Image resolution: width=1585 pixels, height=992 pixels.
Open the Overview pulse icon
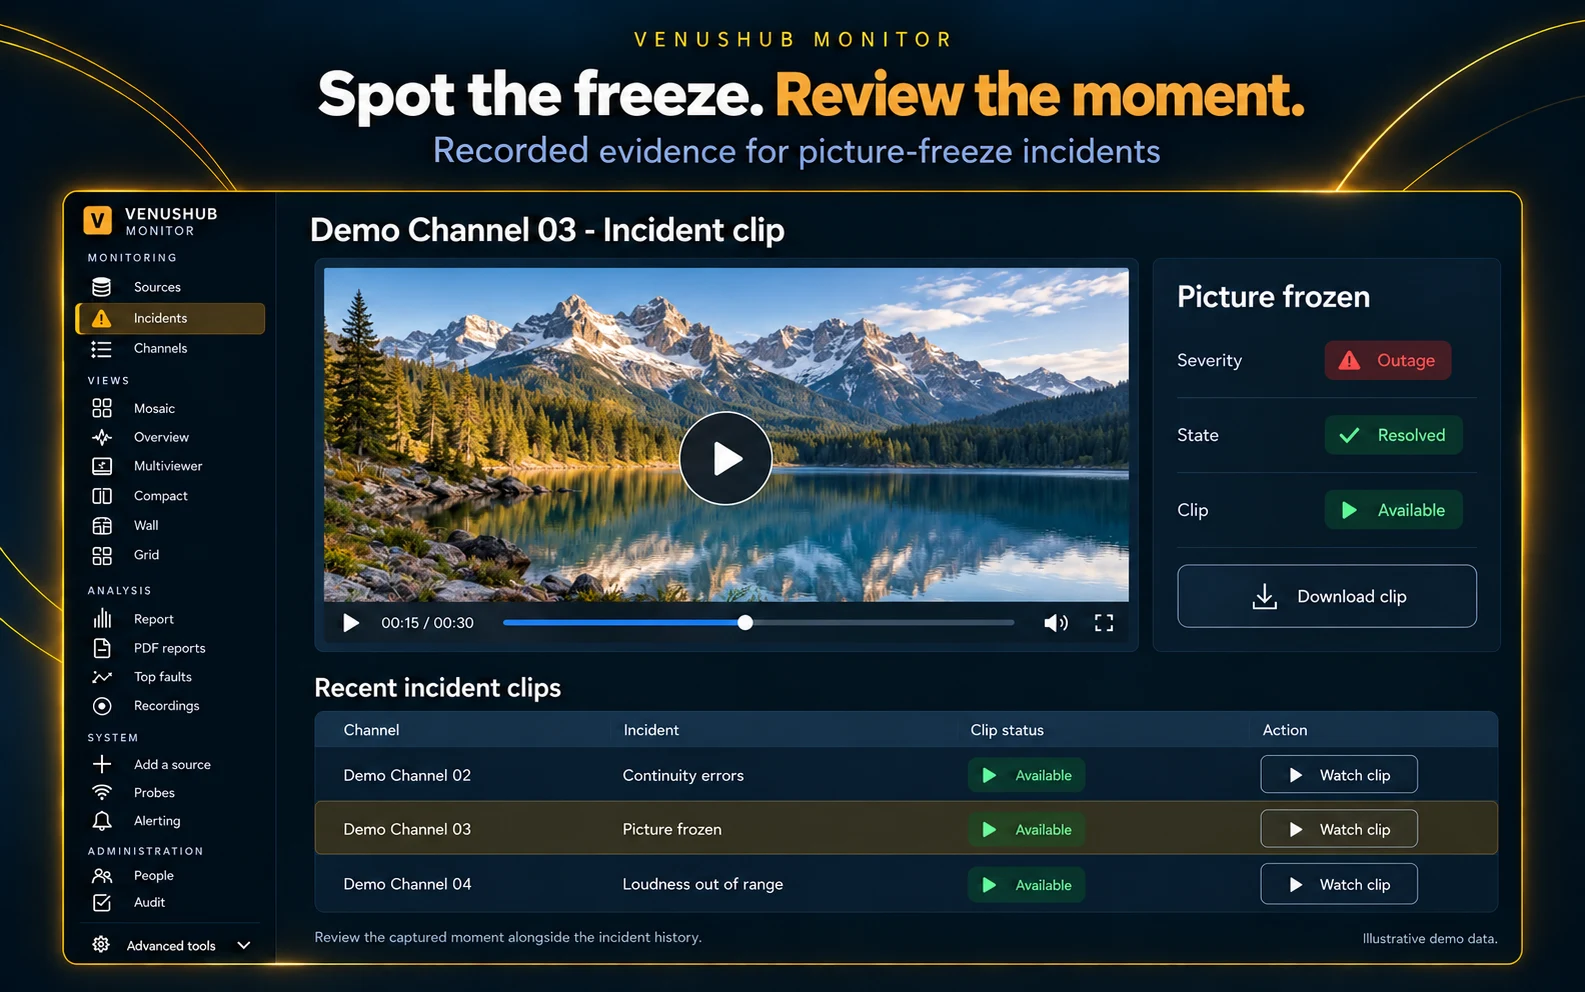click(x=101, y=437)
